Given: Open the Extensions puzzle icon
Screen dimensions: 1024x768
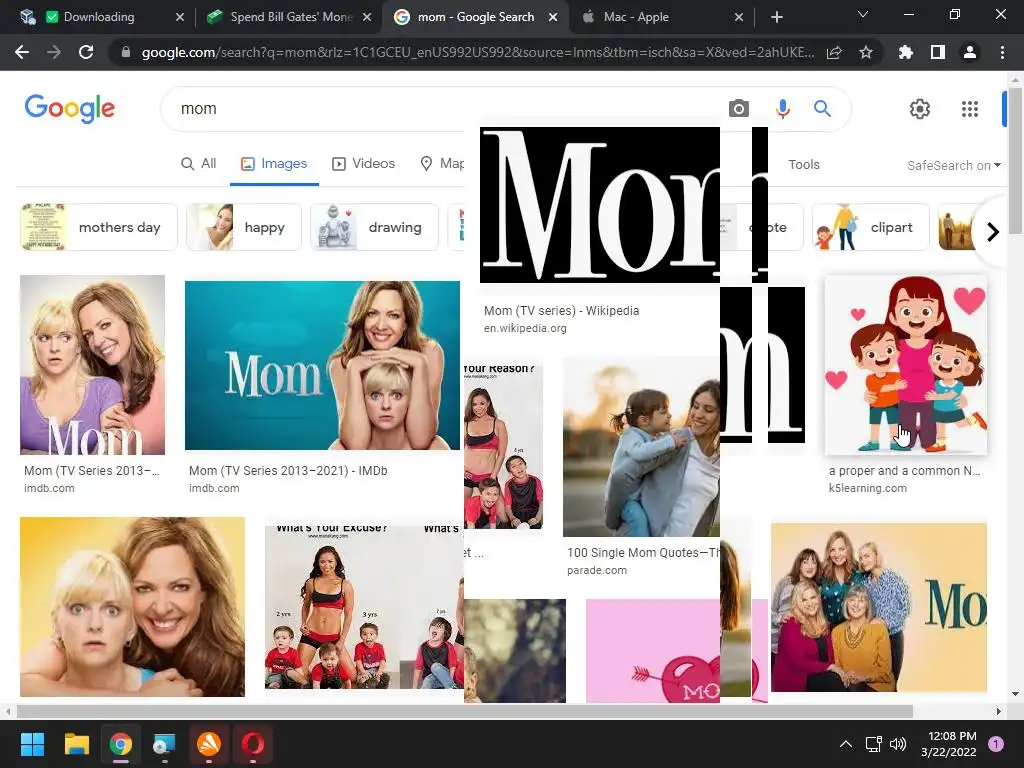Looking at the screenshot, I should point(906,52).
